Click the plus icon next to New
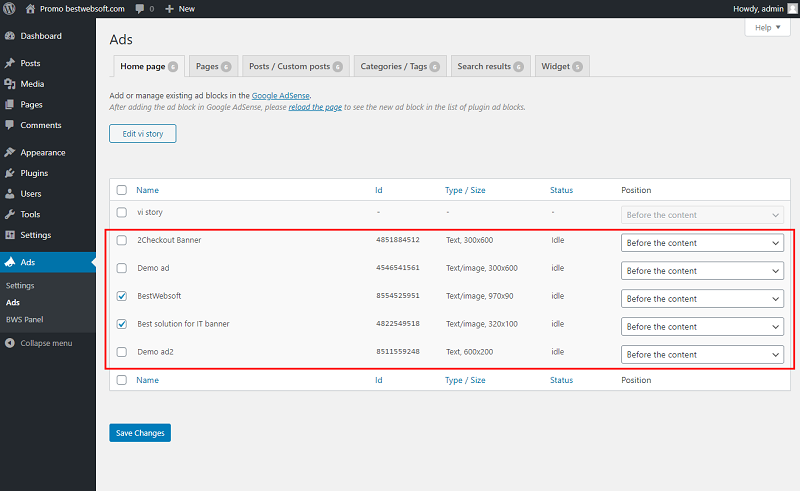The width and height of the screenshot is (800, 491). [x=169, y=9]
